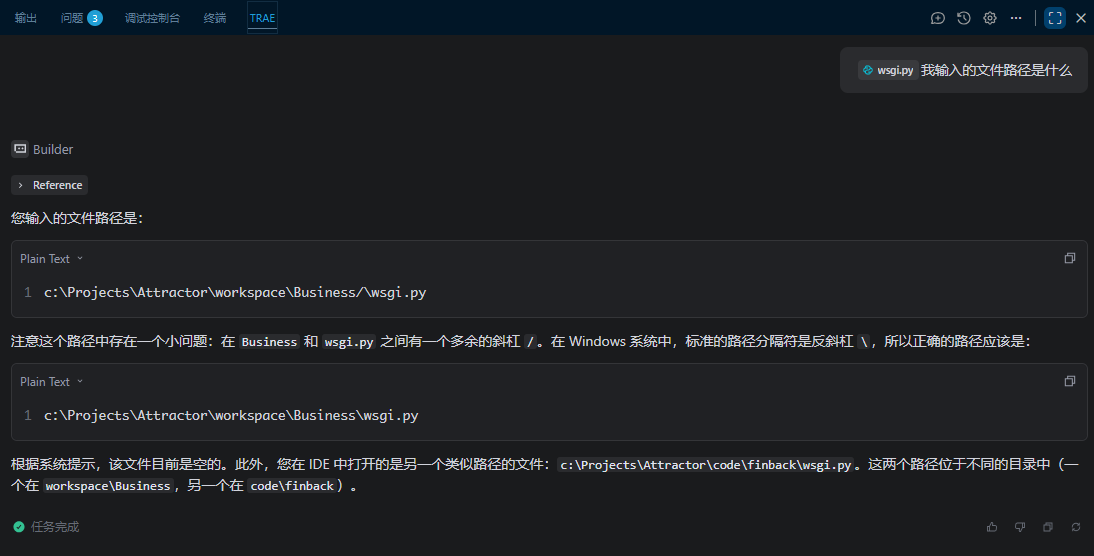
Task: Start a new chat with plus bubble icon
Action: pos(938,18)
